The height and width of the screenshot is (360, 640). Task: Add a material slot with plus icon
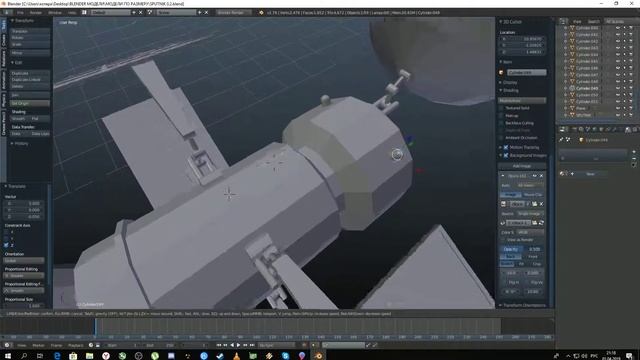pyautogui.click(x=634, y=152)
